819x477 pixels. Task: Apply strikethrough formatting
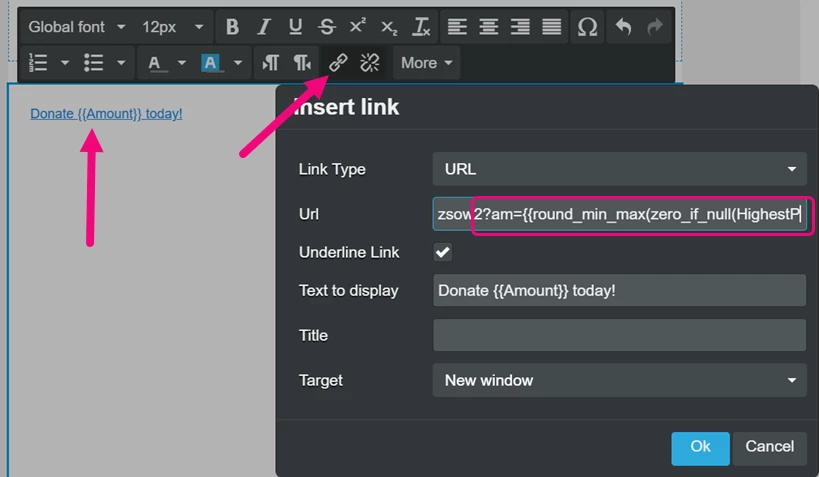point(327,27)
